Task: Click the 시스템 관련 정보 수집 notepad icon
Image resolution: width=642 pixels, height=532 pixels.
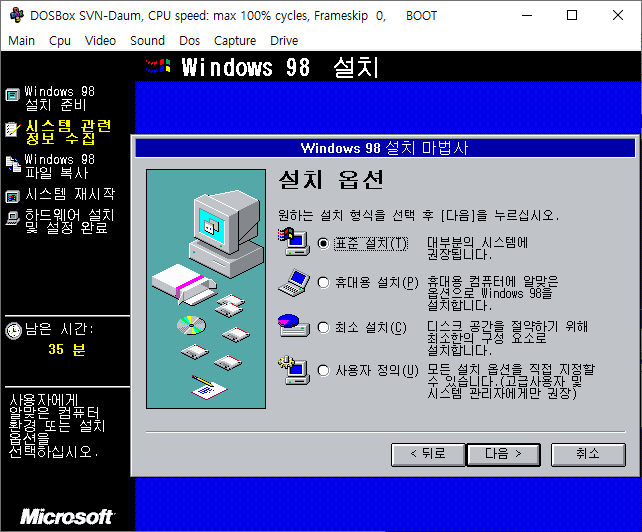Action: tap(12, 129)
